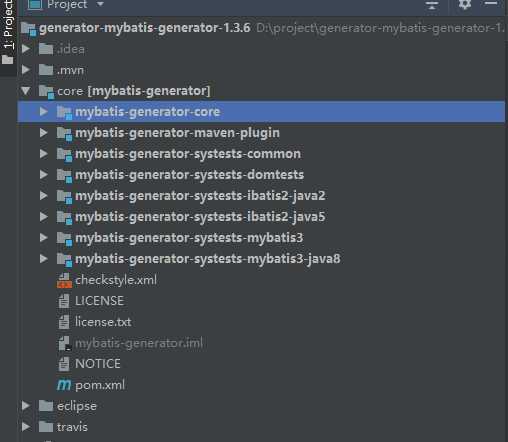The width and height of the screenshot is (508, 442).
Task: Expand mybatis-generator-systests-mybatis3-java8 module
Action: [44, 258]
